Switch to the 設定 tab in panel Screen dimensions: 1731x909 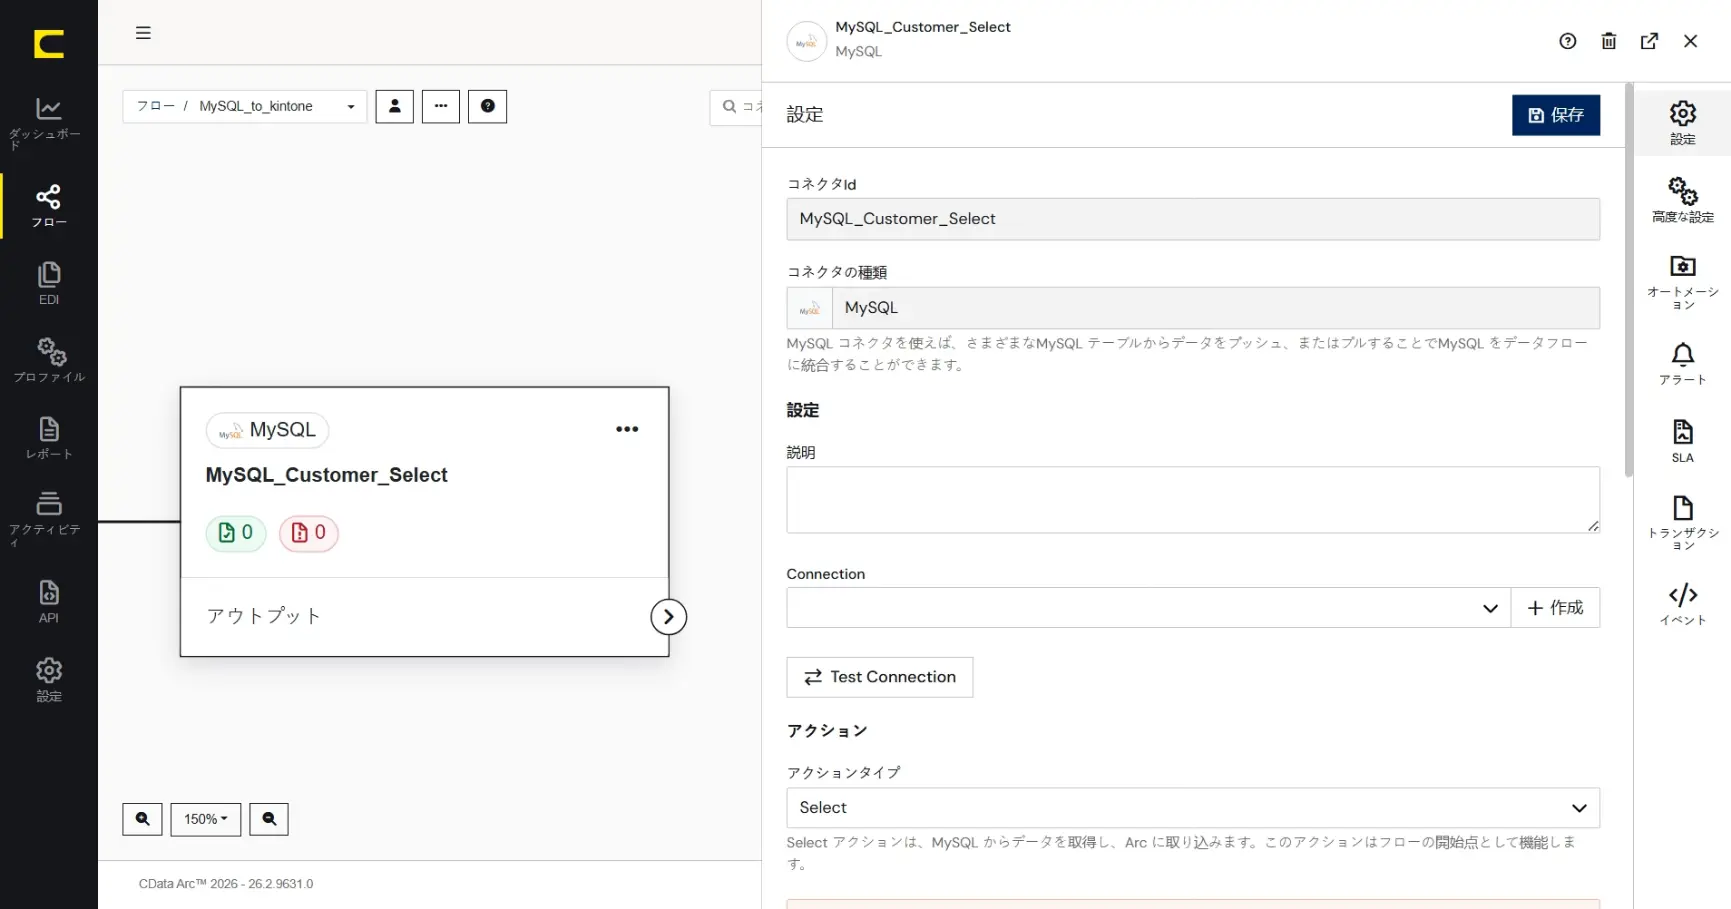tap(1683, 123)
